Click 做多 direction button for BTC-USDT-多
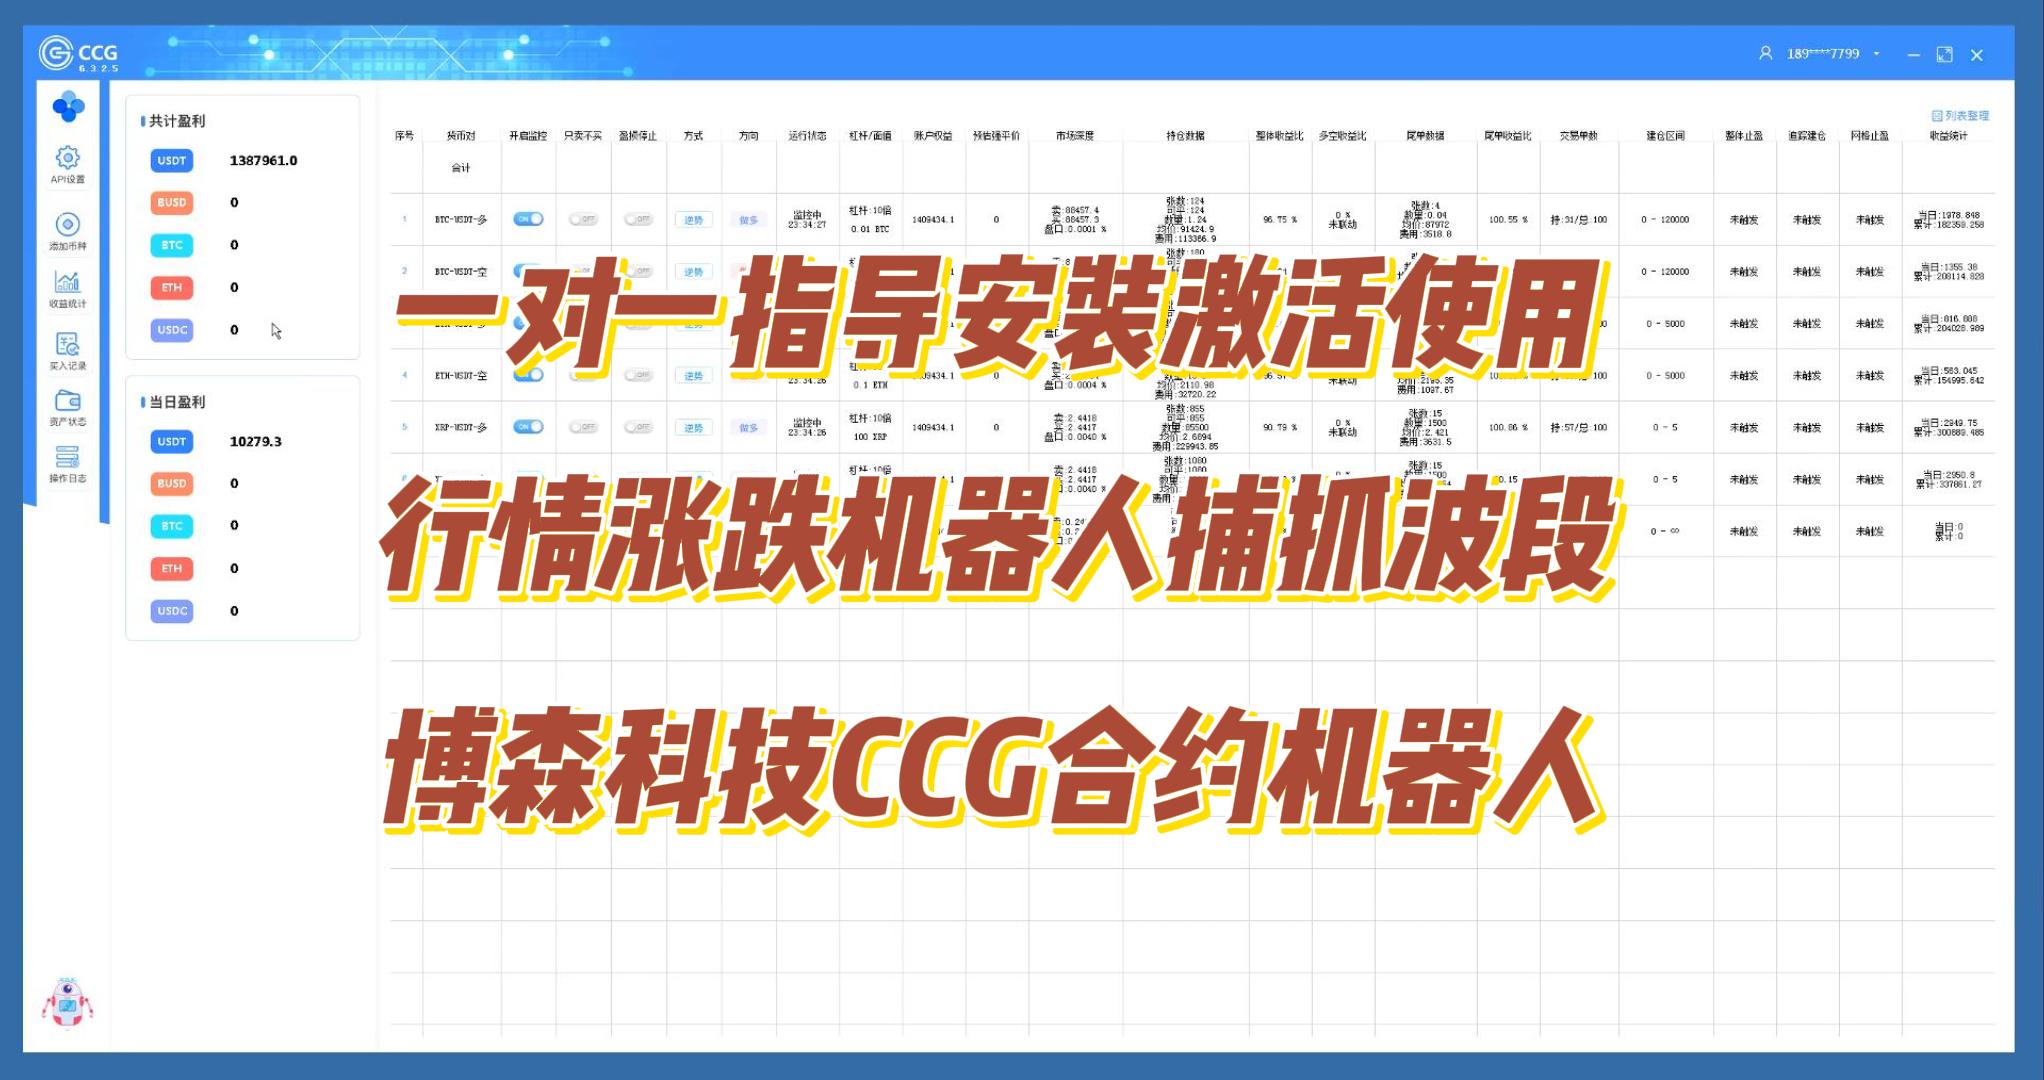Image resolution: width=2044 pixels, height=1080 pixels. point(748,220)
